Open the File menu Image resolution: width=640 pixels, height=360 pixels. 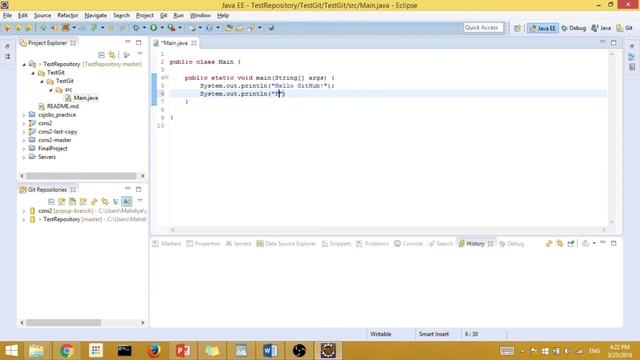coord(7,16)
